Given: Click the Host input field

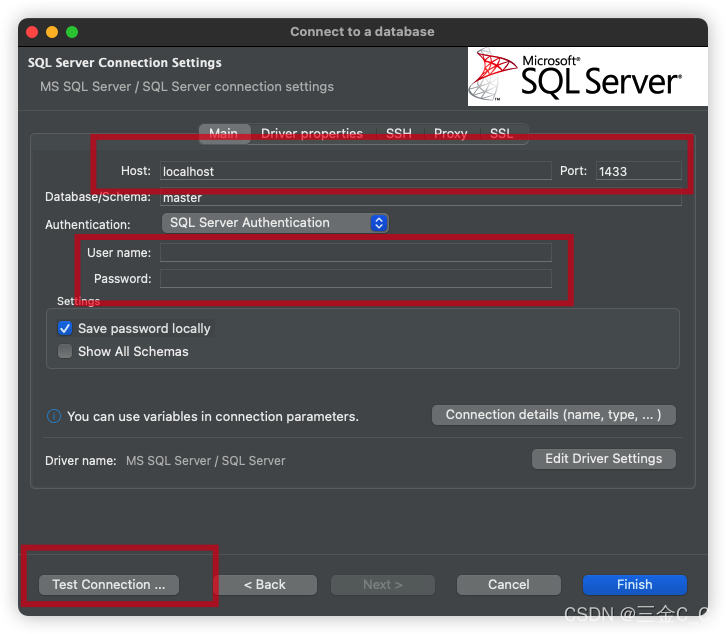Looking at the screenshot, I should click(356, 171).
